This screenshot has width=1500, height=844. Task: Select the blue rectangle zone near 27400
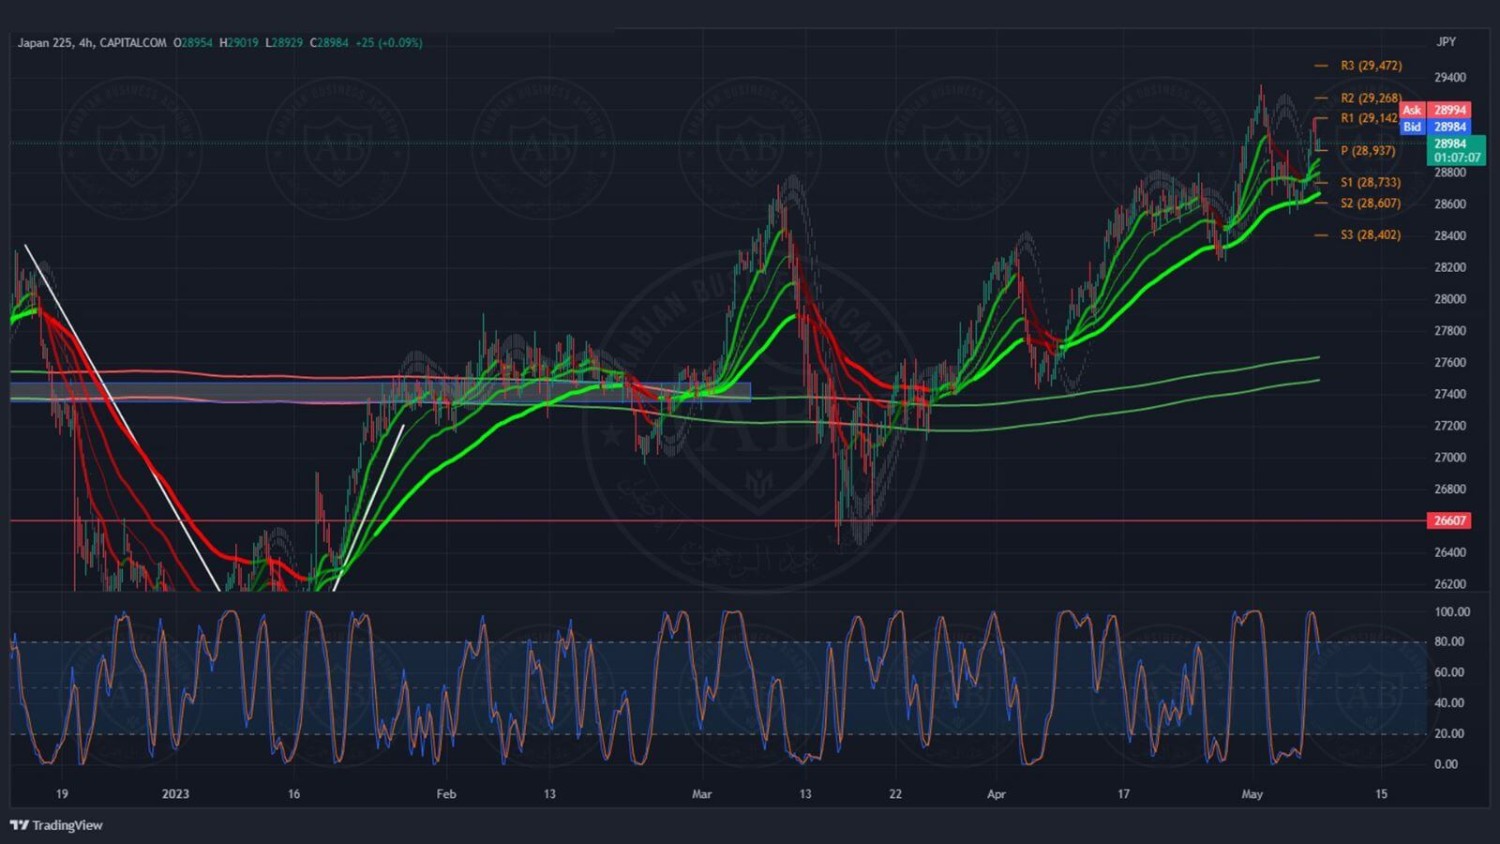[380, 393]
